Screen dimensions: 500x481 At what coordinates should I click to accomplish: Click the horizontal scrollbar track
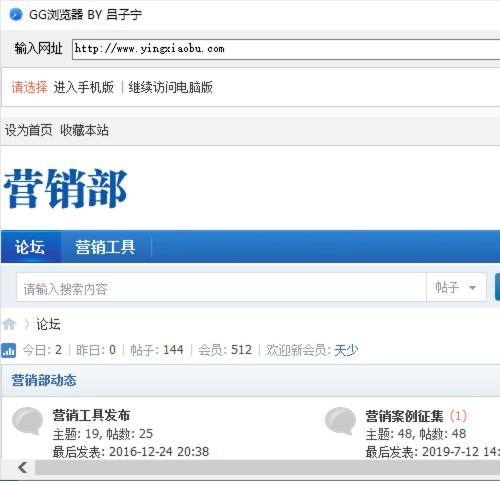pyautogui.click(x=268, y=467)
